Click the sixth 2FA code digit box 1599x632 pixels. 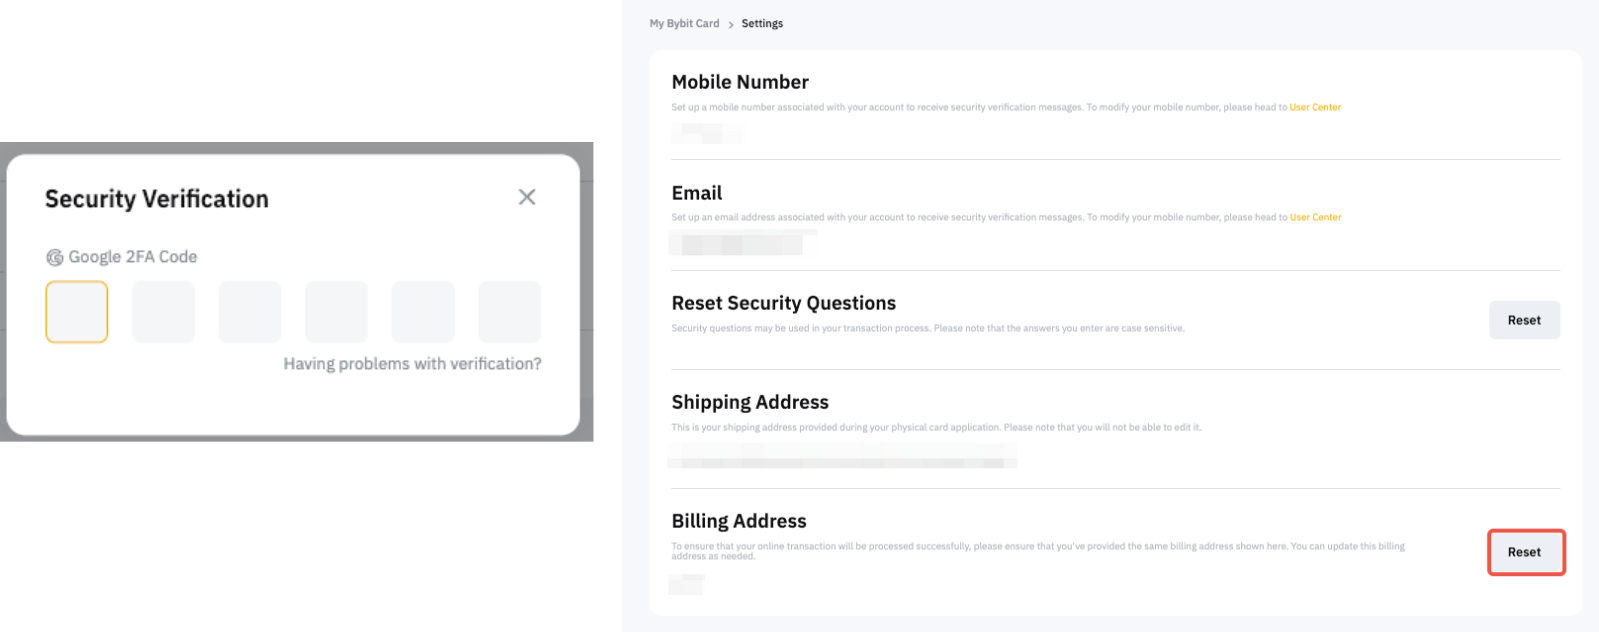(509, 312)
